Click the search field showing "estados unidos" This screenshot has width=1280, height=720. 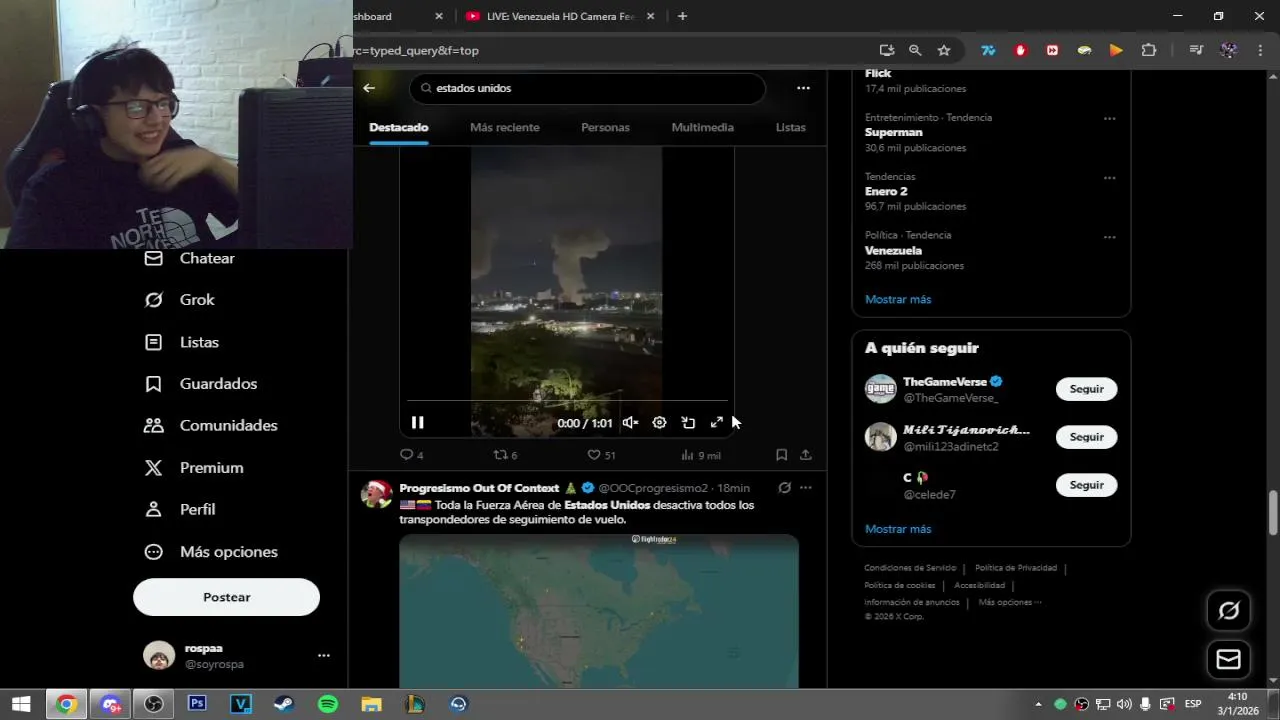(587, 88)
